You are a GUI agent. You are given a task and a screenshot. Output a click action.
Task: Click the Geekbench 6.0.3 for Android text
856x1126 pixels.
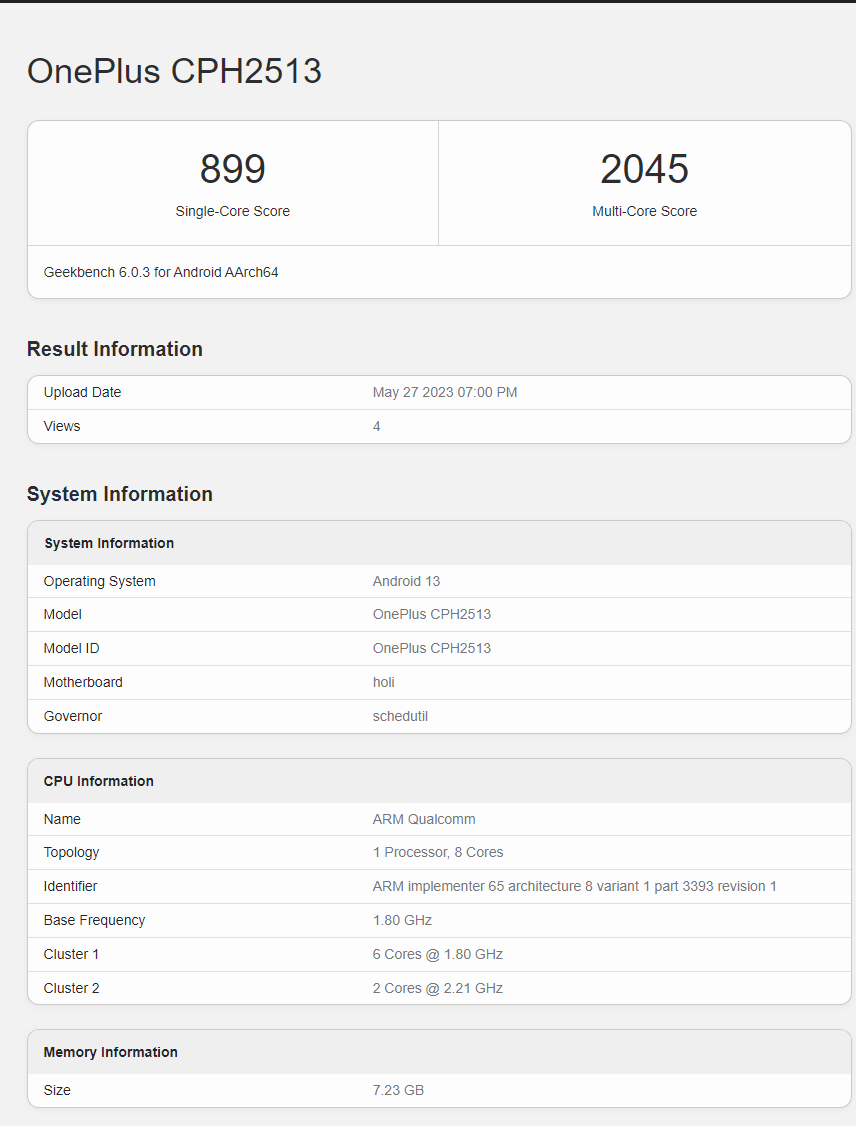(161, 272)
